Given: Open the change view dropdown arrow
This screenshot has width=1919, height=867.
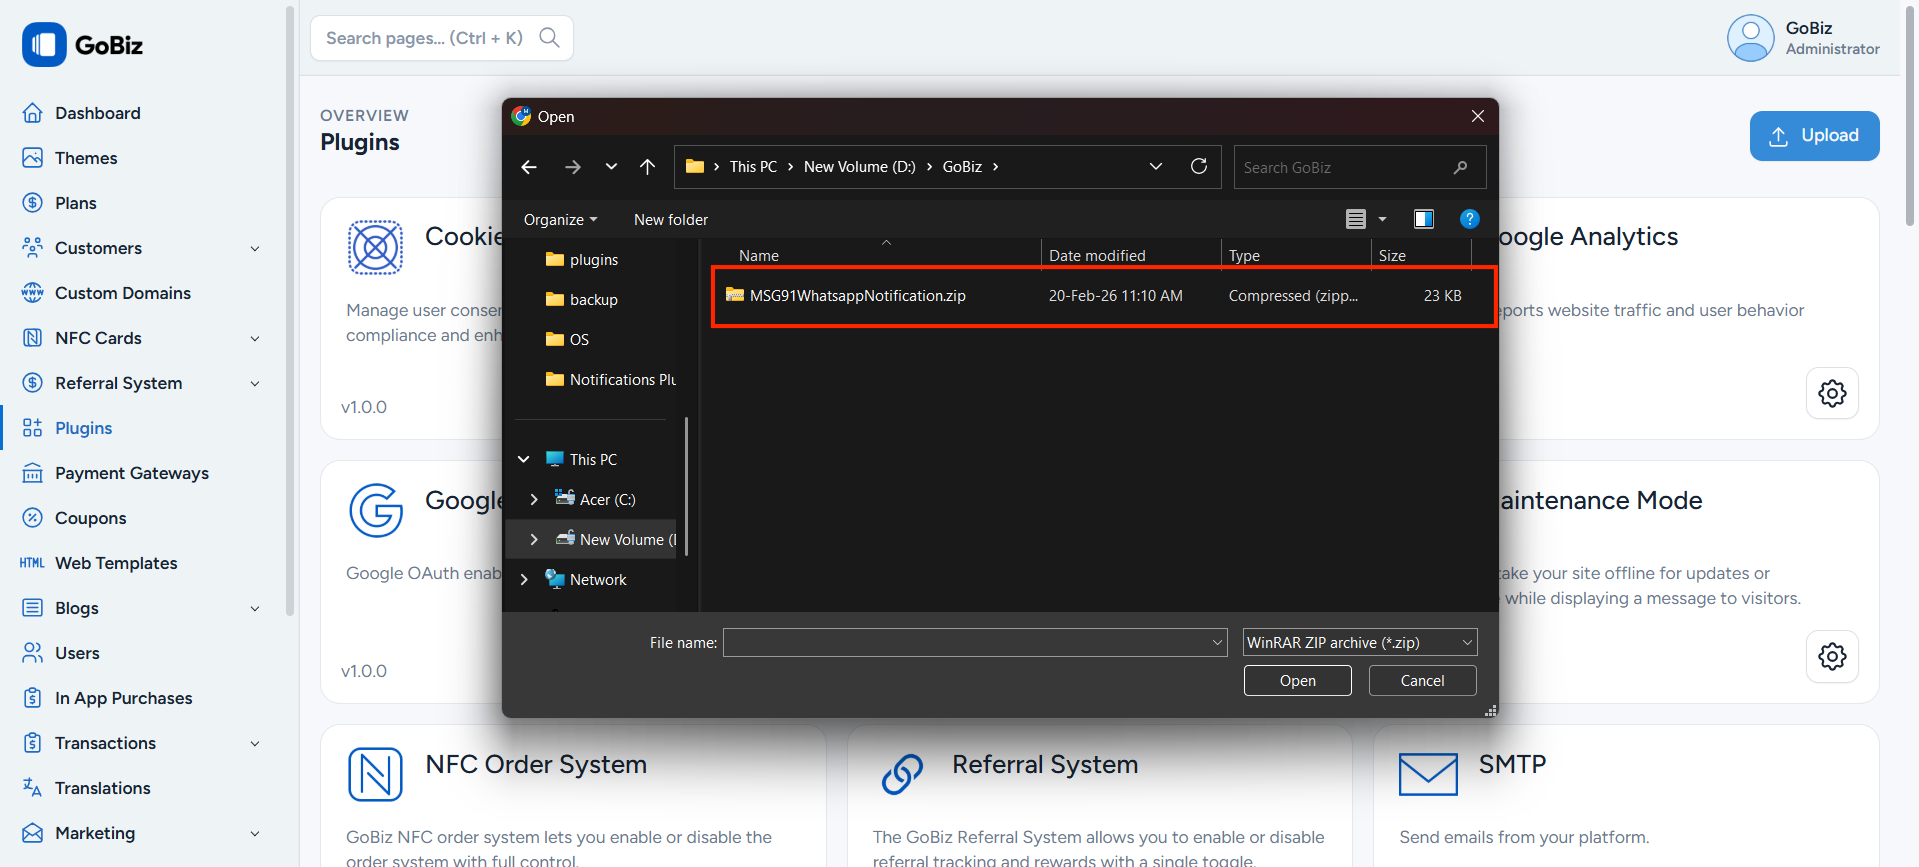Looking at the screenshot, I should pyautogui.click(x=1382, y=219).
